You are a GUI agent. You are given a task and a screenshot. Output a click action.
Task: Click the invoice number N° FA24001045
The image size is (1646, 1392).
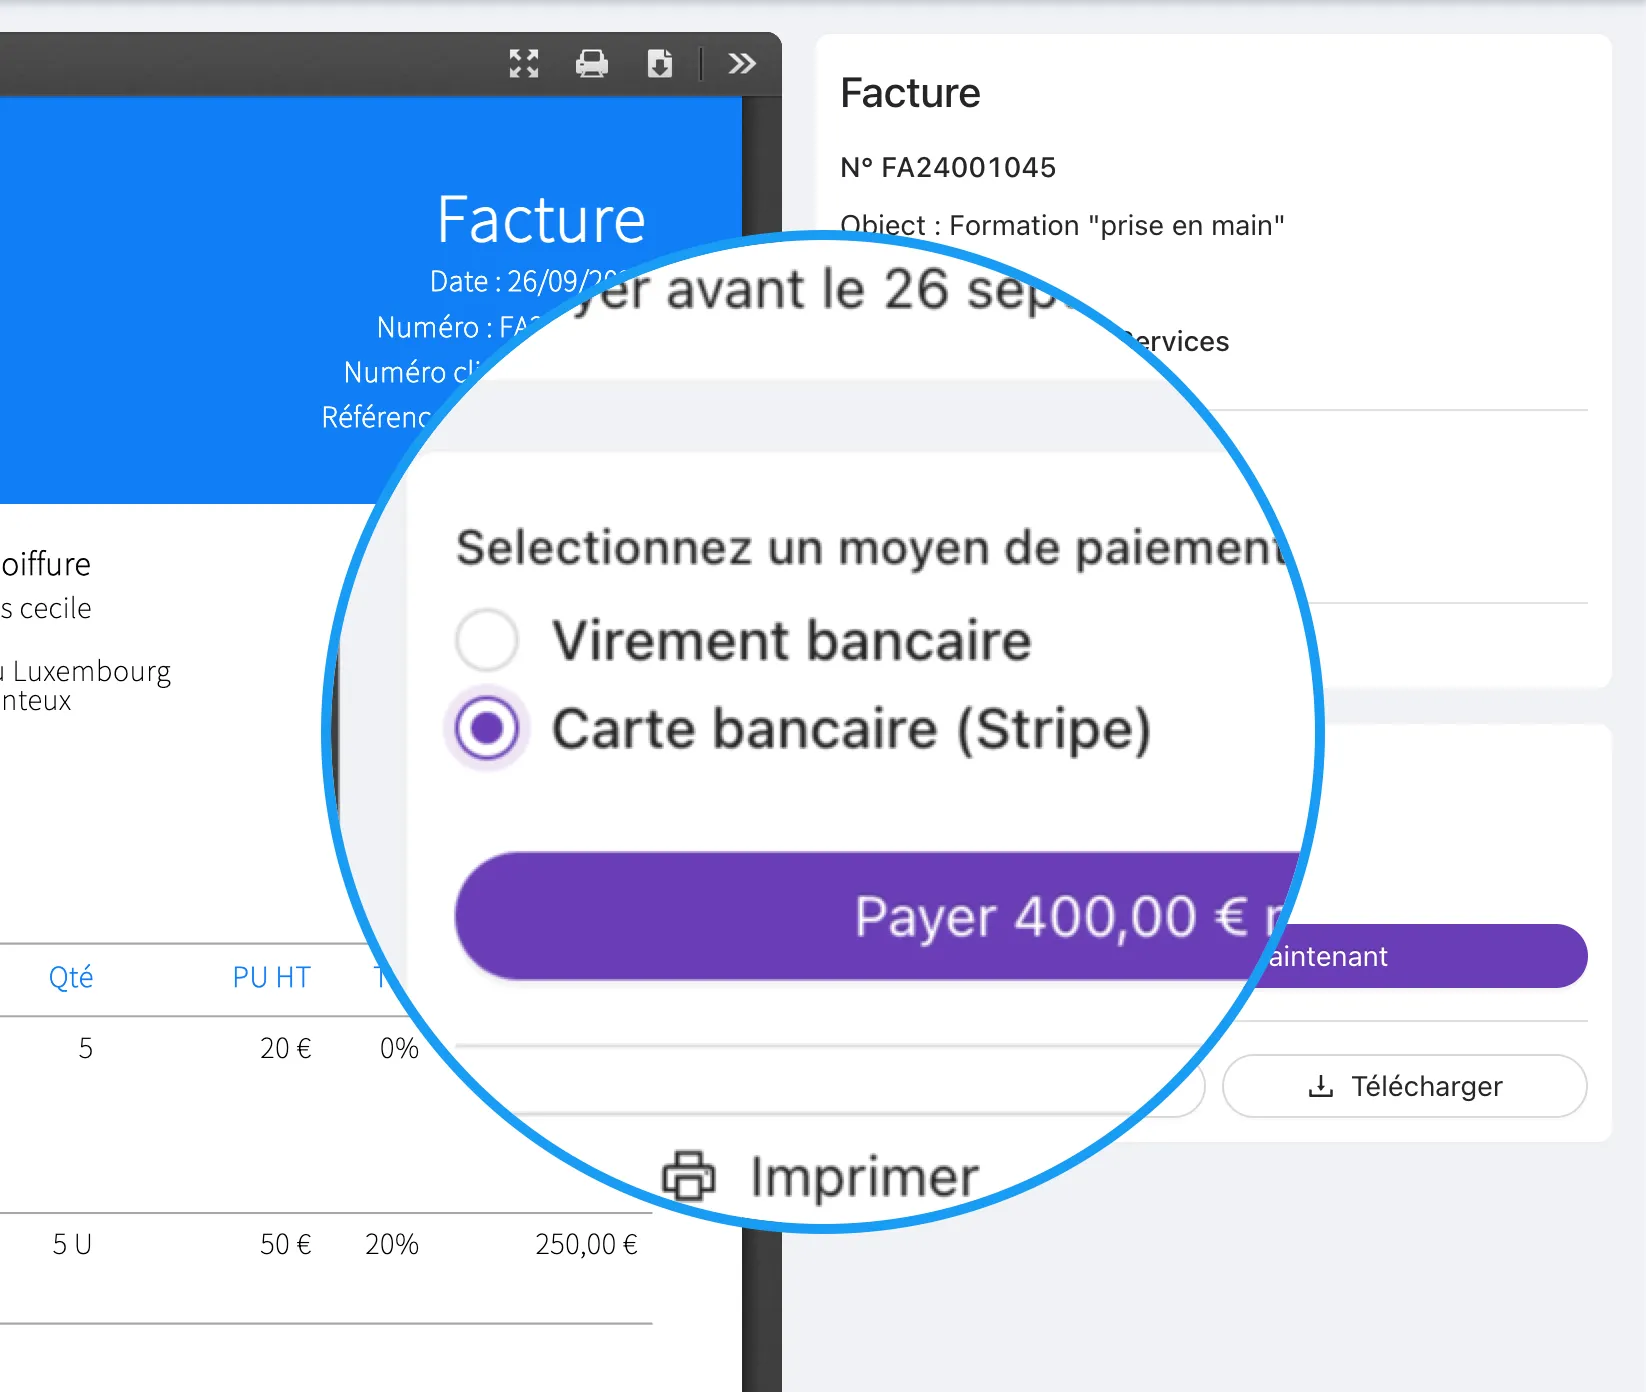click(x=948, y=167)
